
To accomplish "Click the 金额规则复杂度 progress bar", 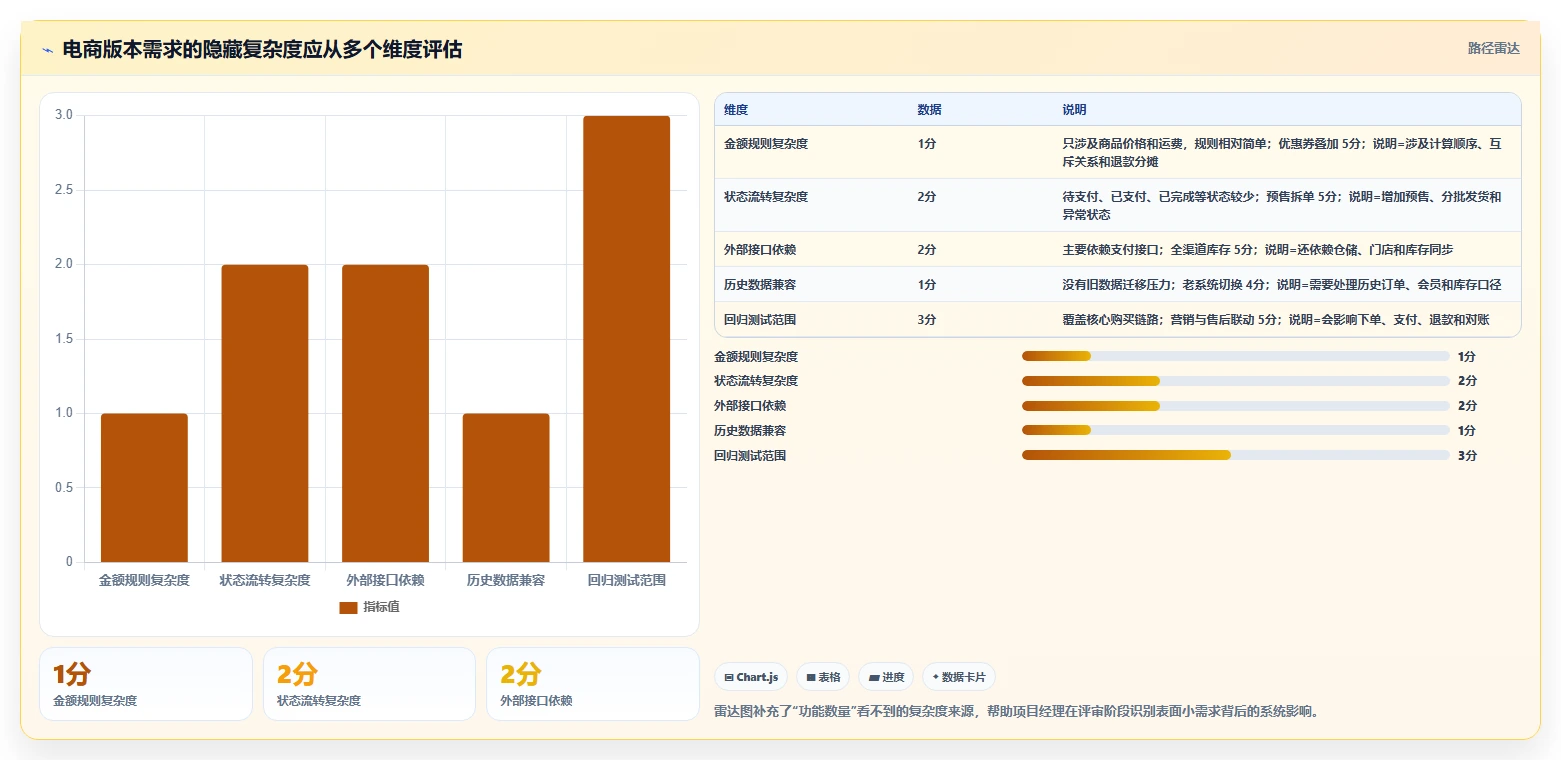I will pyautogui.click(x=1235, y=356).
